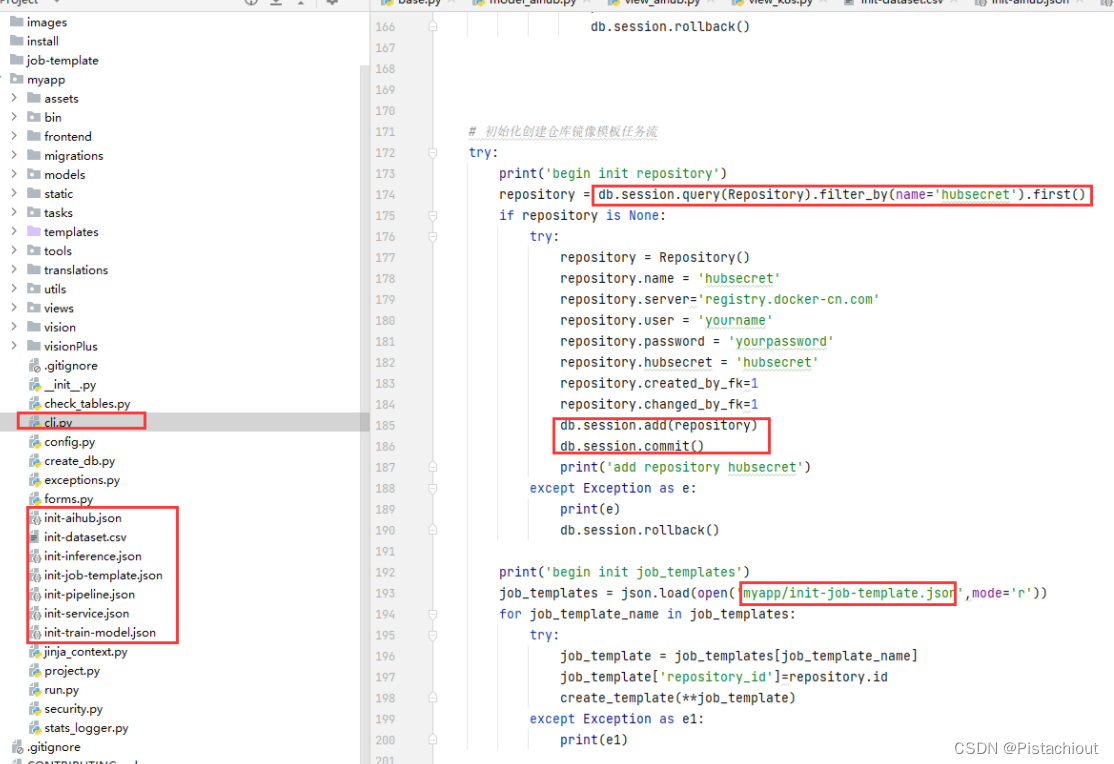The width and height of the screenshot is (1114, 764).
Task: Click the forms.py file icon
Action: click(35, 498)
